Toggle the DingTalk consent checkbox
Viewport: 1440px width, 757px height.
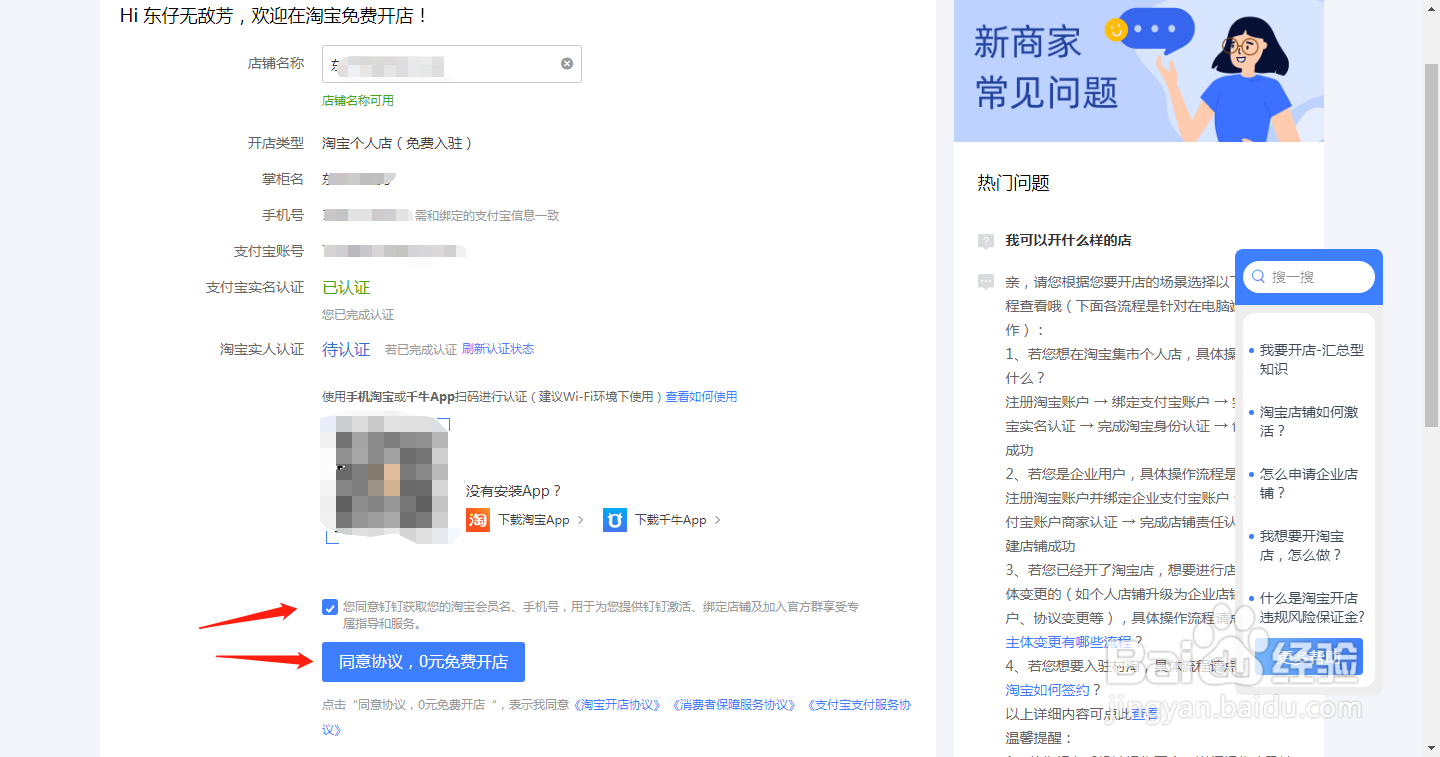(330, 607)
